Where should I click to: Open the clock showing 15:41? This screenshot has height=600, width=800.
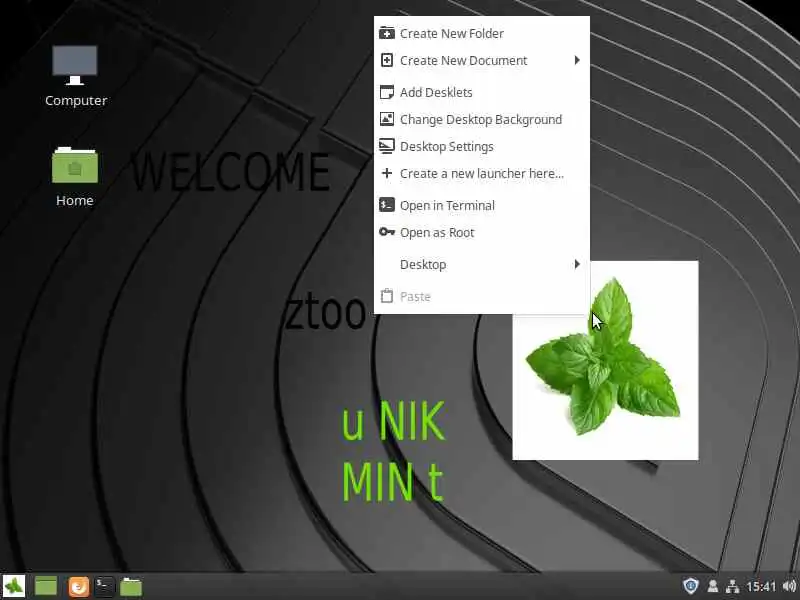click(x=761, y=586)
